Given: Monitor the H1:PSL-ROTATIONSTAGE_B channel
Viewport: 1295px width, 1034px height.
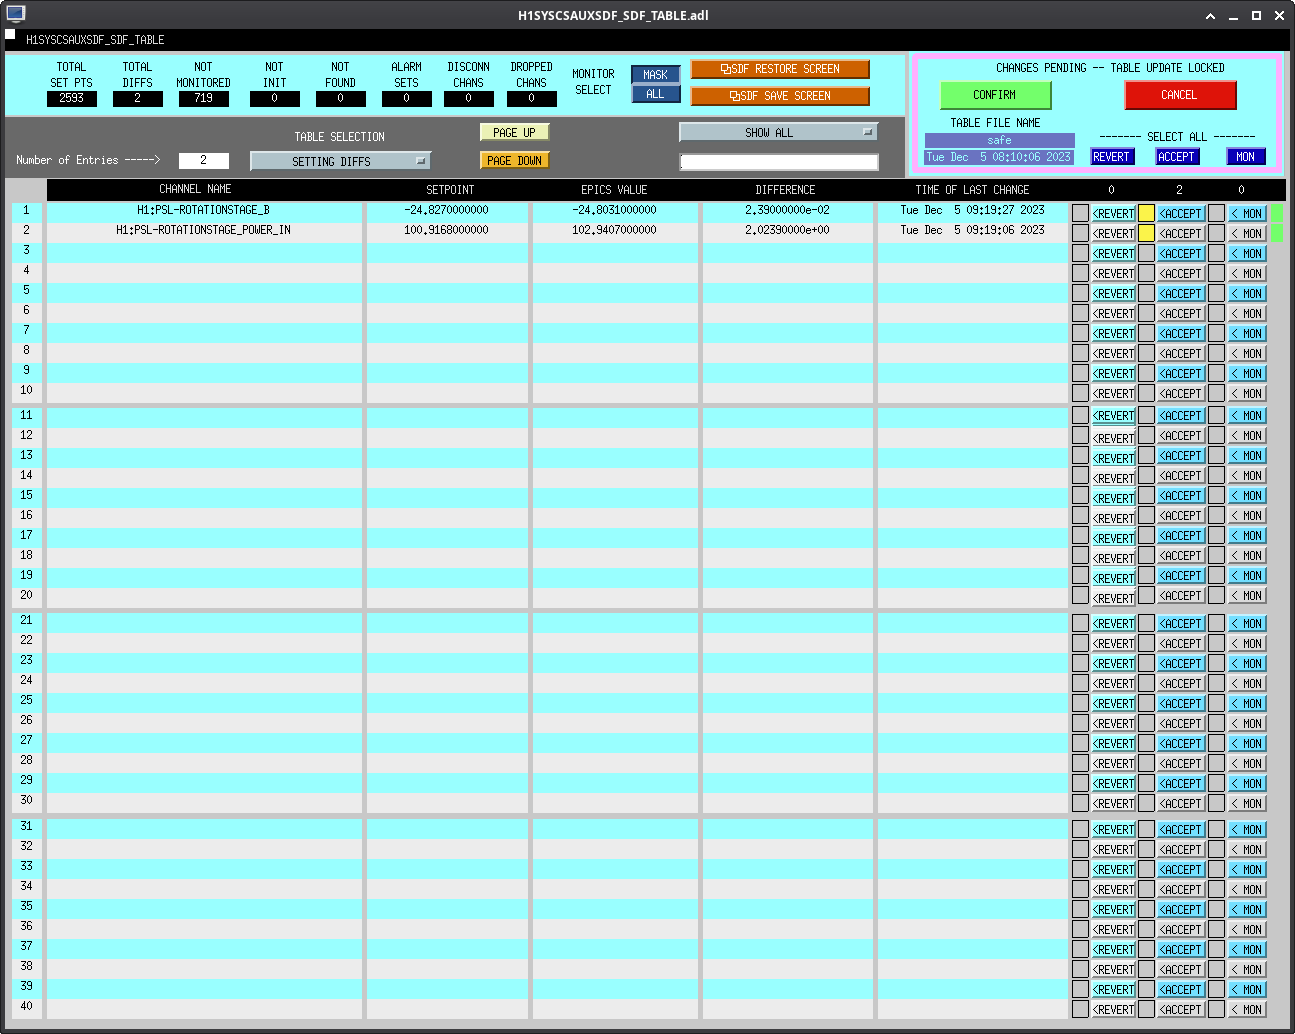Looking at the screenshot, I should 1247,214.
